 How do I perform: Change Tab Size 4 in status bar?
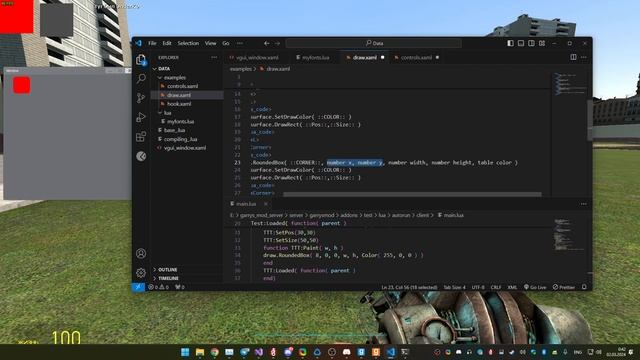[454, 287]
